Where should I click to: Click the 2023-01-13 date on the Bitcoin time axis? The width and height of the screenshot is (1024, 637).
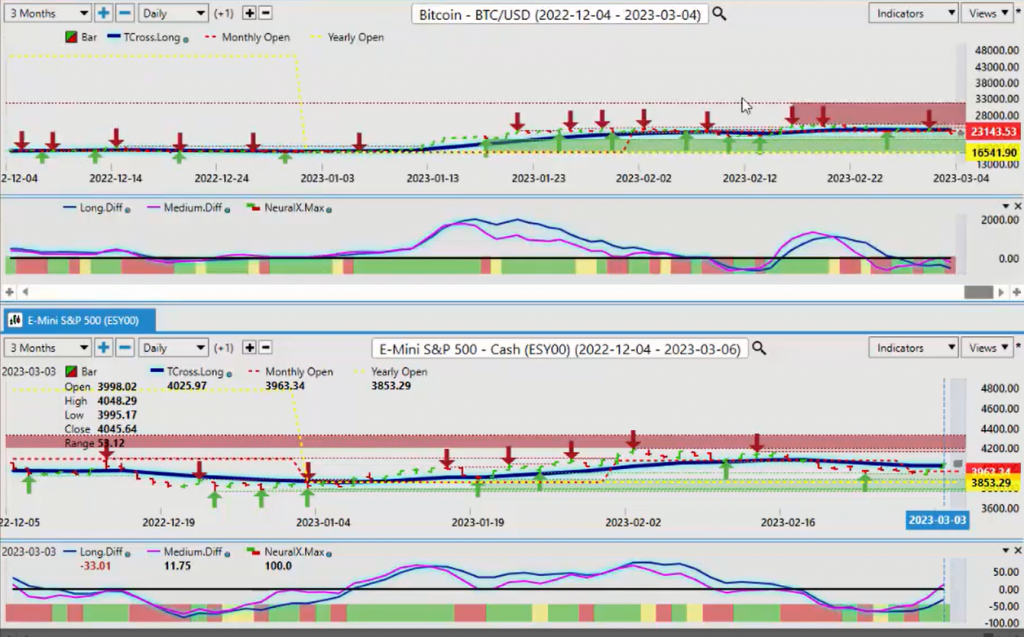tap(432, 178)
